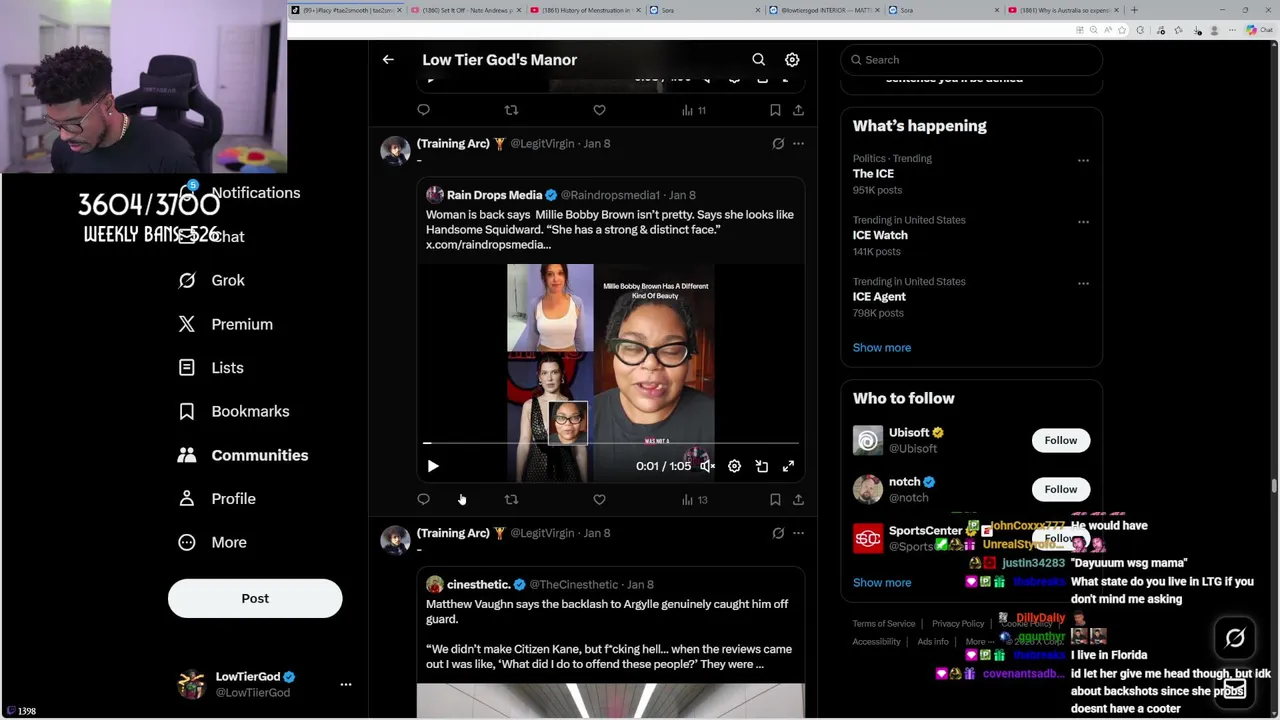Viewport: 1280px width, 720px height.
Task: View analytics showing 13 views
Action: click(x=694, y=499)
